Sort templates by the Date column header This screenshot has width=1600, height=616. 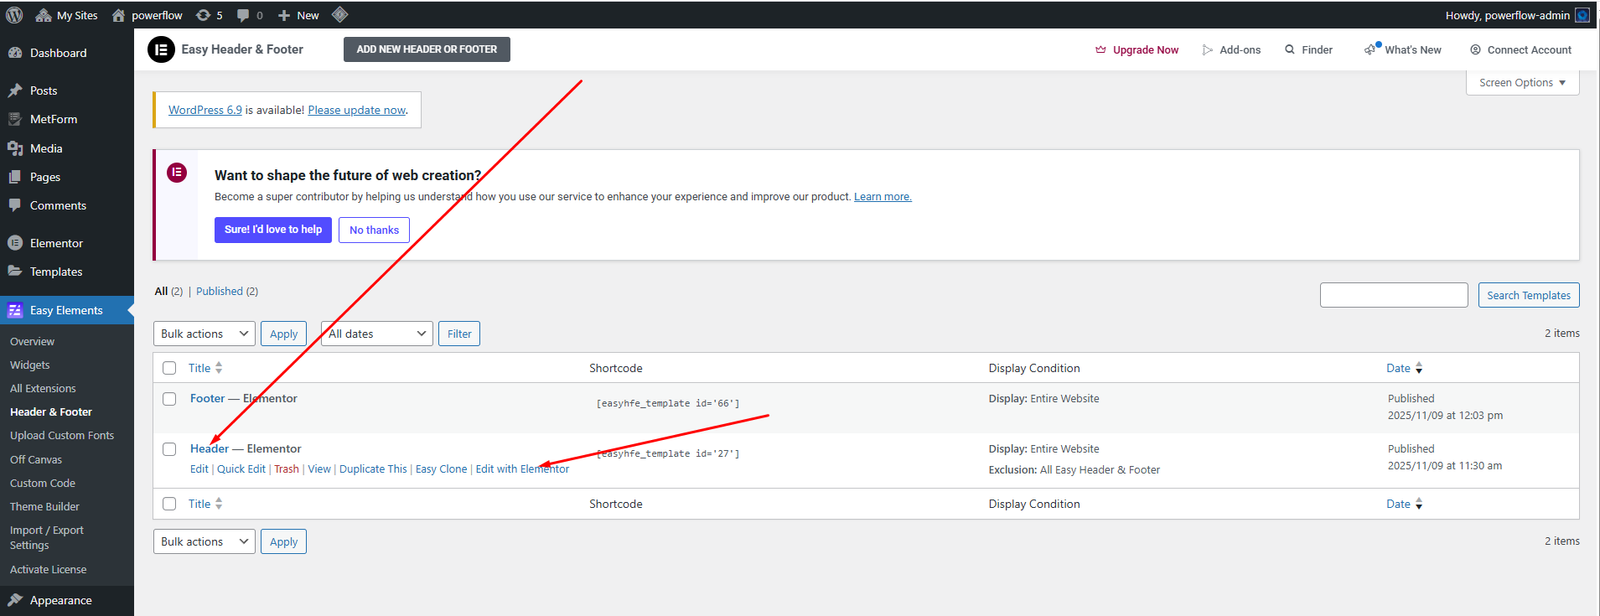1398,368
